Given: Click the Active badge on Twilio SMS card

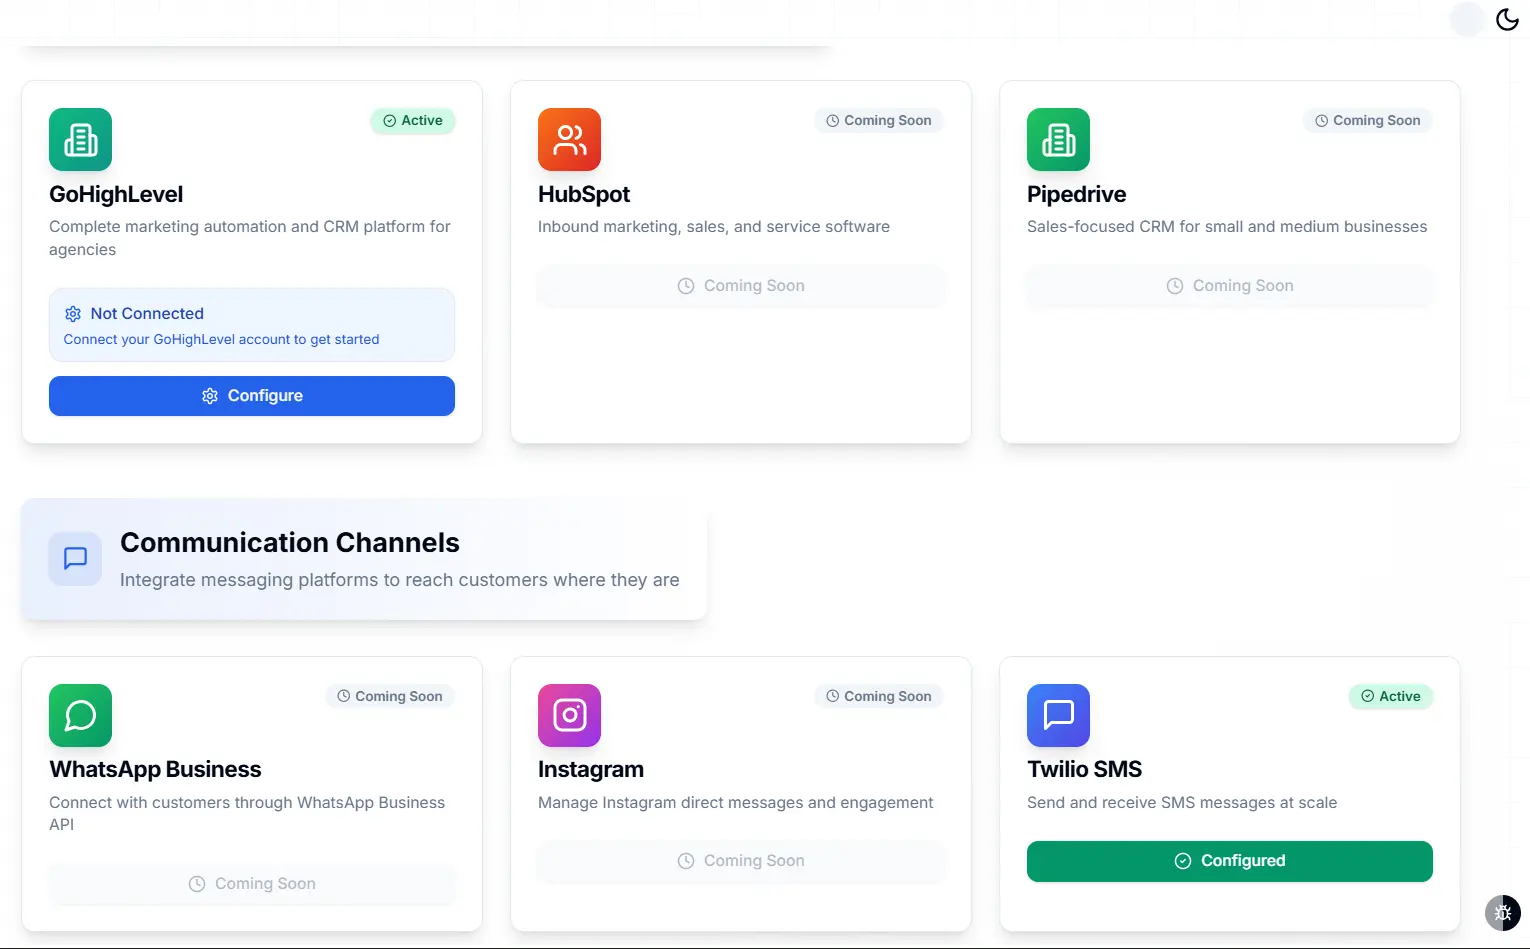Looking at the screenshot, I should [x=1391, y=697].
